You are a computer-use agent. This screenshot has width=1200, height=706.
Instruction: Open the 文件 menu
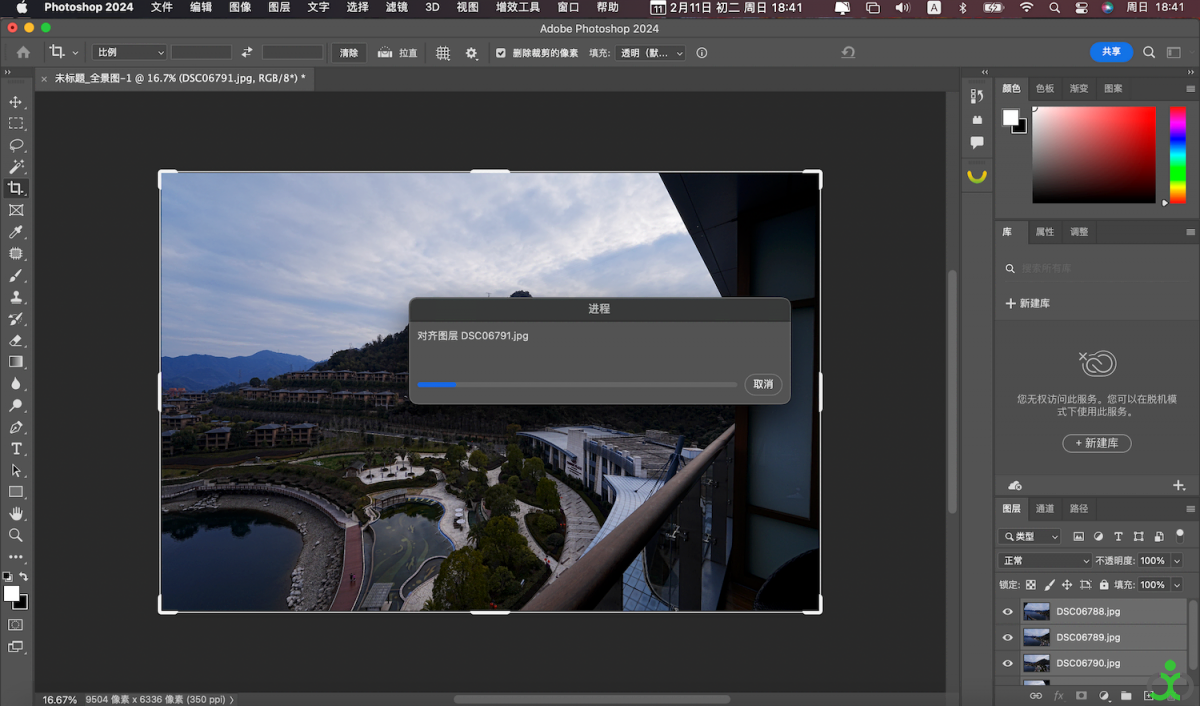(161, 7)
